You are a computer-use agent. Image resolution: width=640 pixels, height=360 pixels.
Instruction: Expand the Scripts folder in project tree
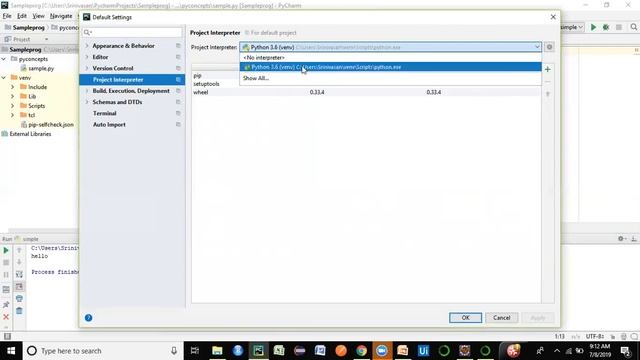[12, 106]
